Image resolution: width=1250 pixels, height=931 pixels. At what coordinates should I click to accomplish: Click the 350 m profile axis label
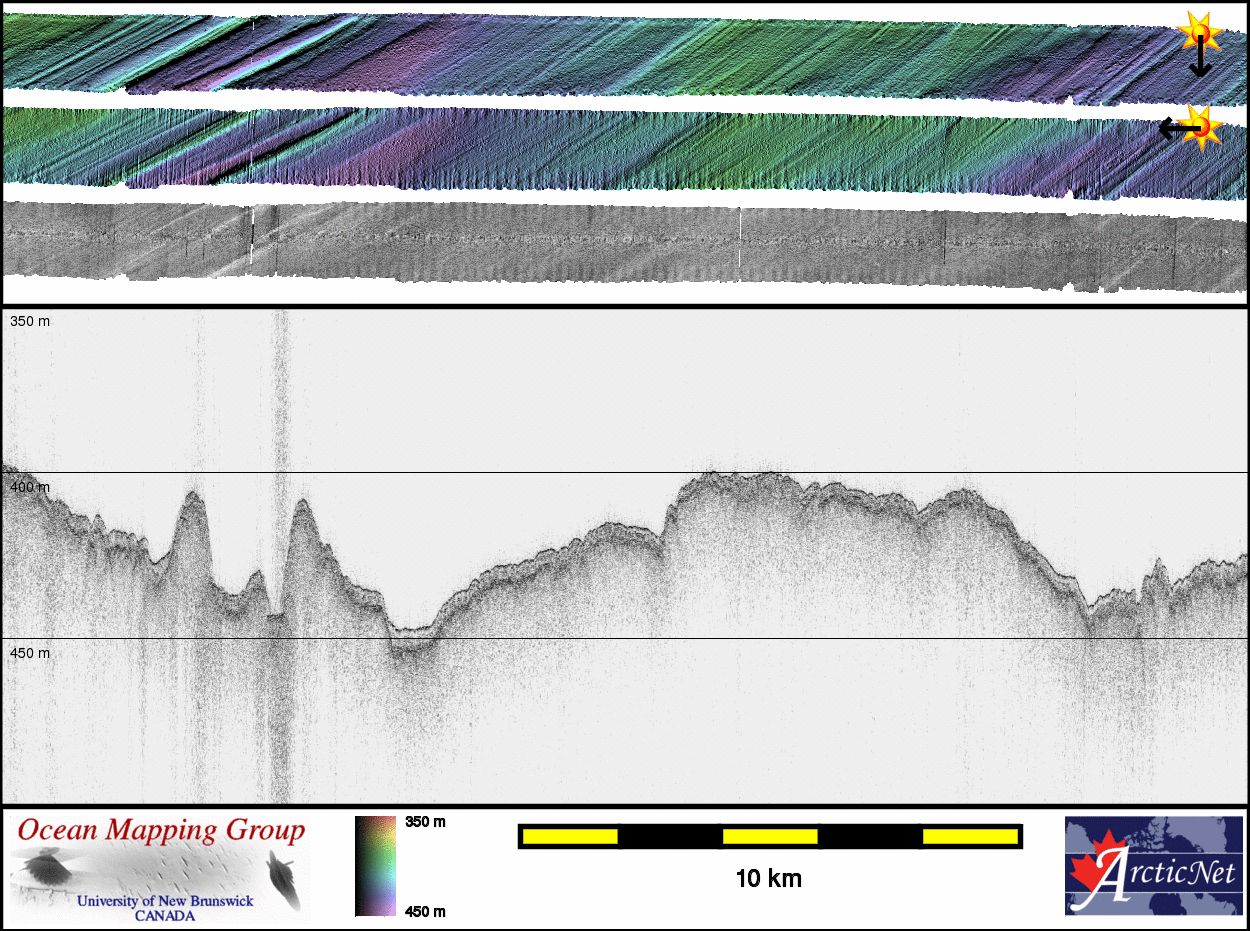tap(30, 322)
